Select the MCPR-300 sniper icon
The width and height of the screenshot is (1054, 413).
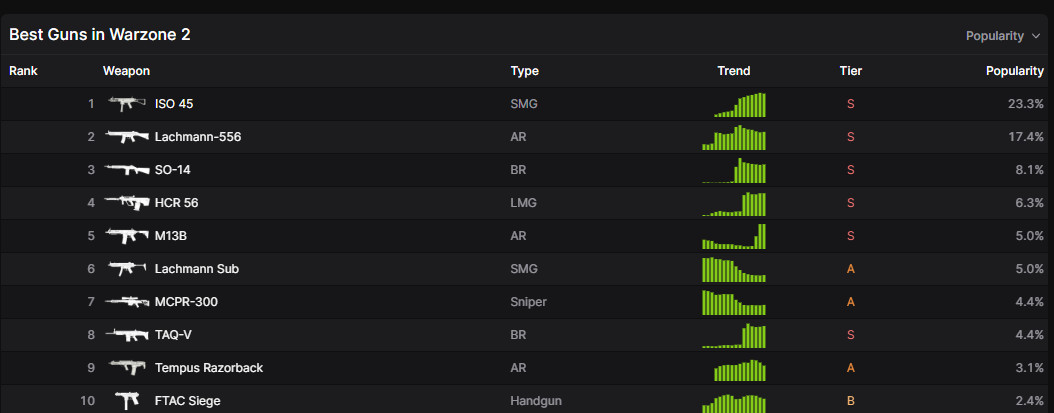click(127, 302)
